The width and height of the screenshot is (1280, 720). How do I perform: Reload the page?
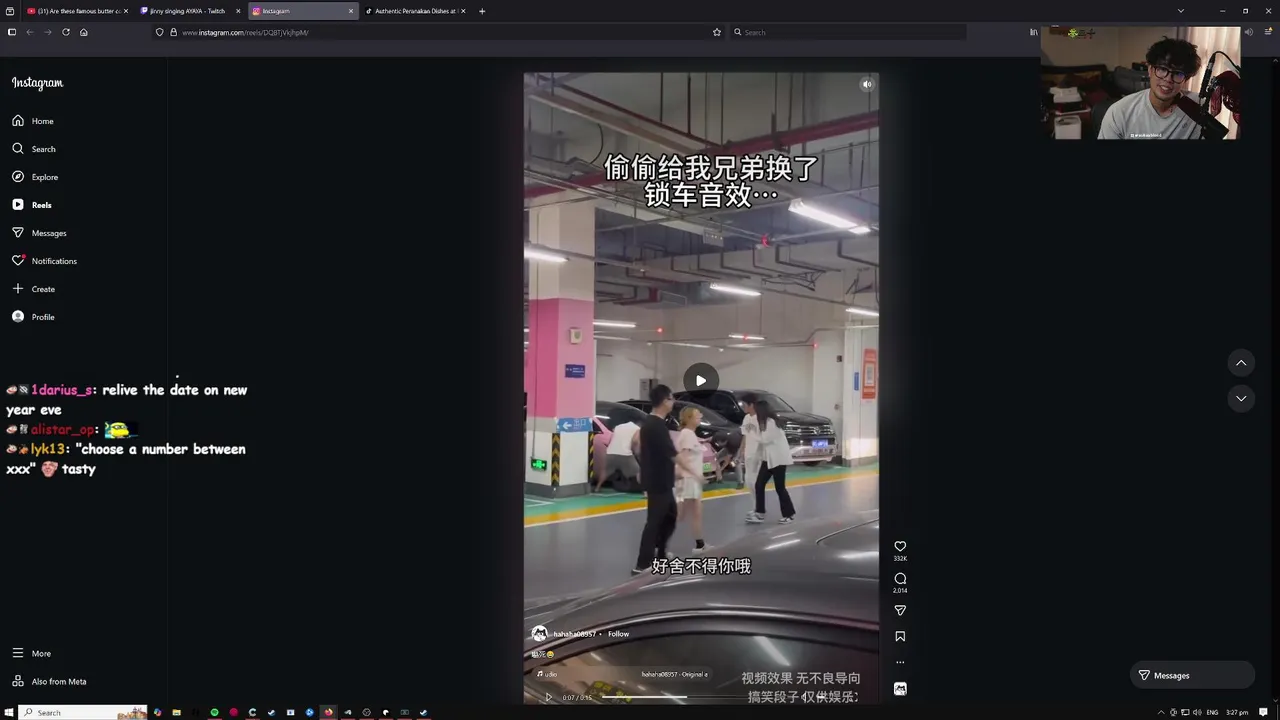66,32
